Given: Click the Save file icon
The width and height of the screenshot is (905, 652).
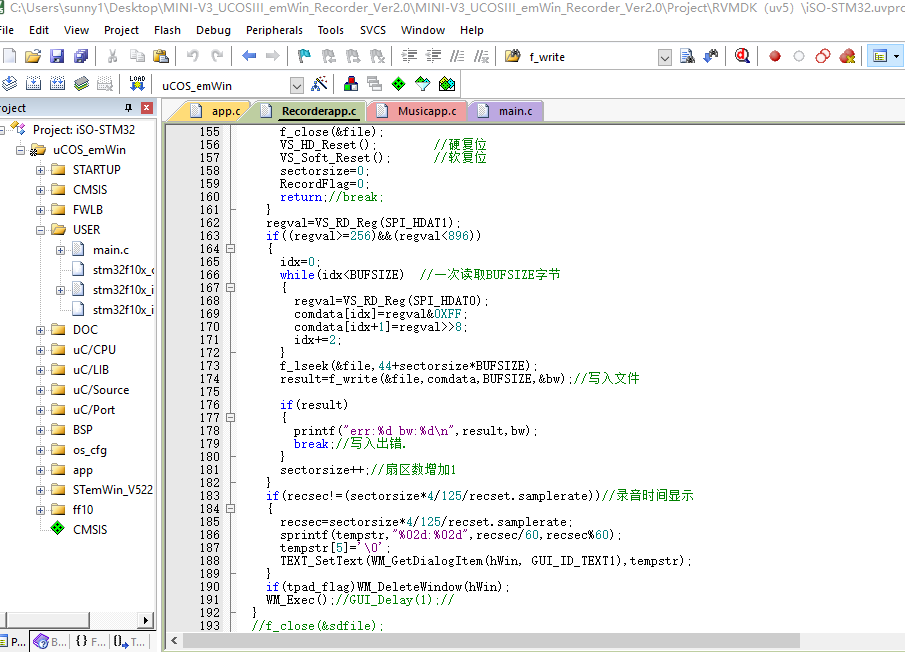Looking at the screenshot, I should [x=57, y=56].
